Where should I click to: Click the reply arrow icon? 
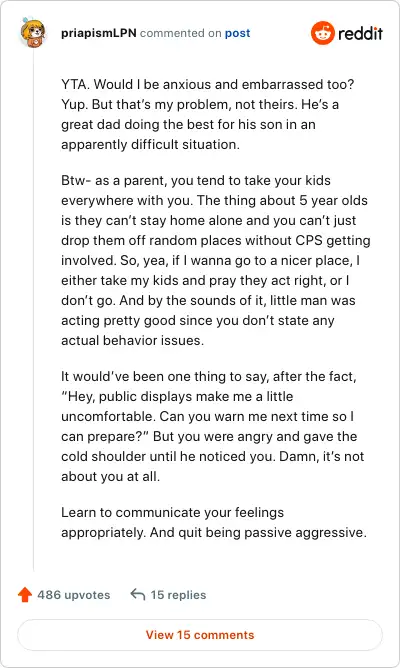click(138, 594)
